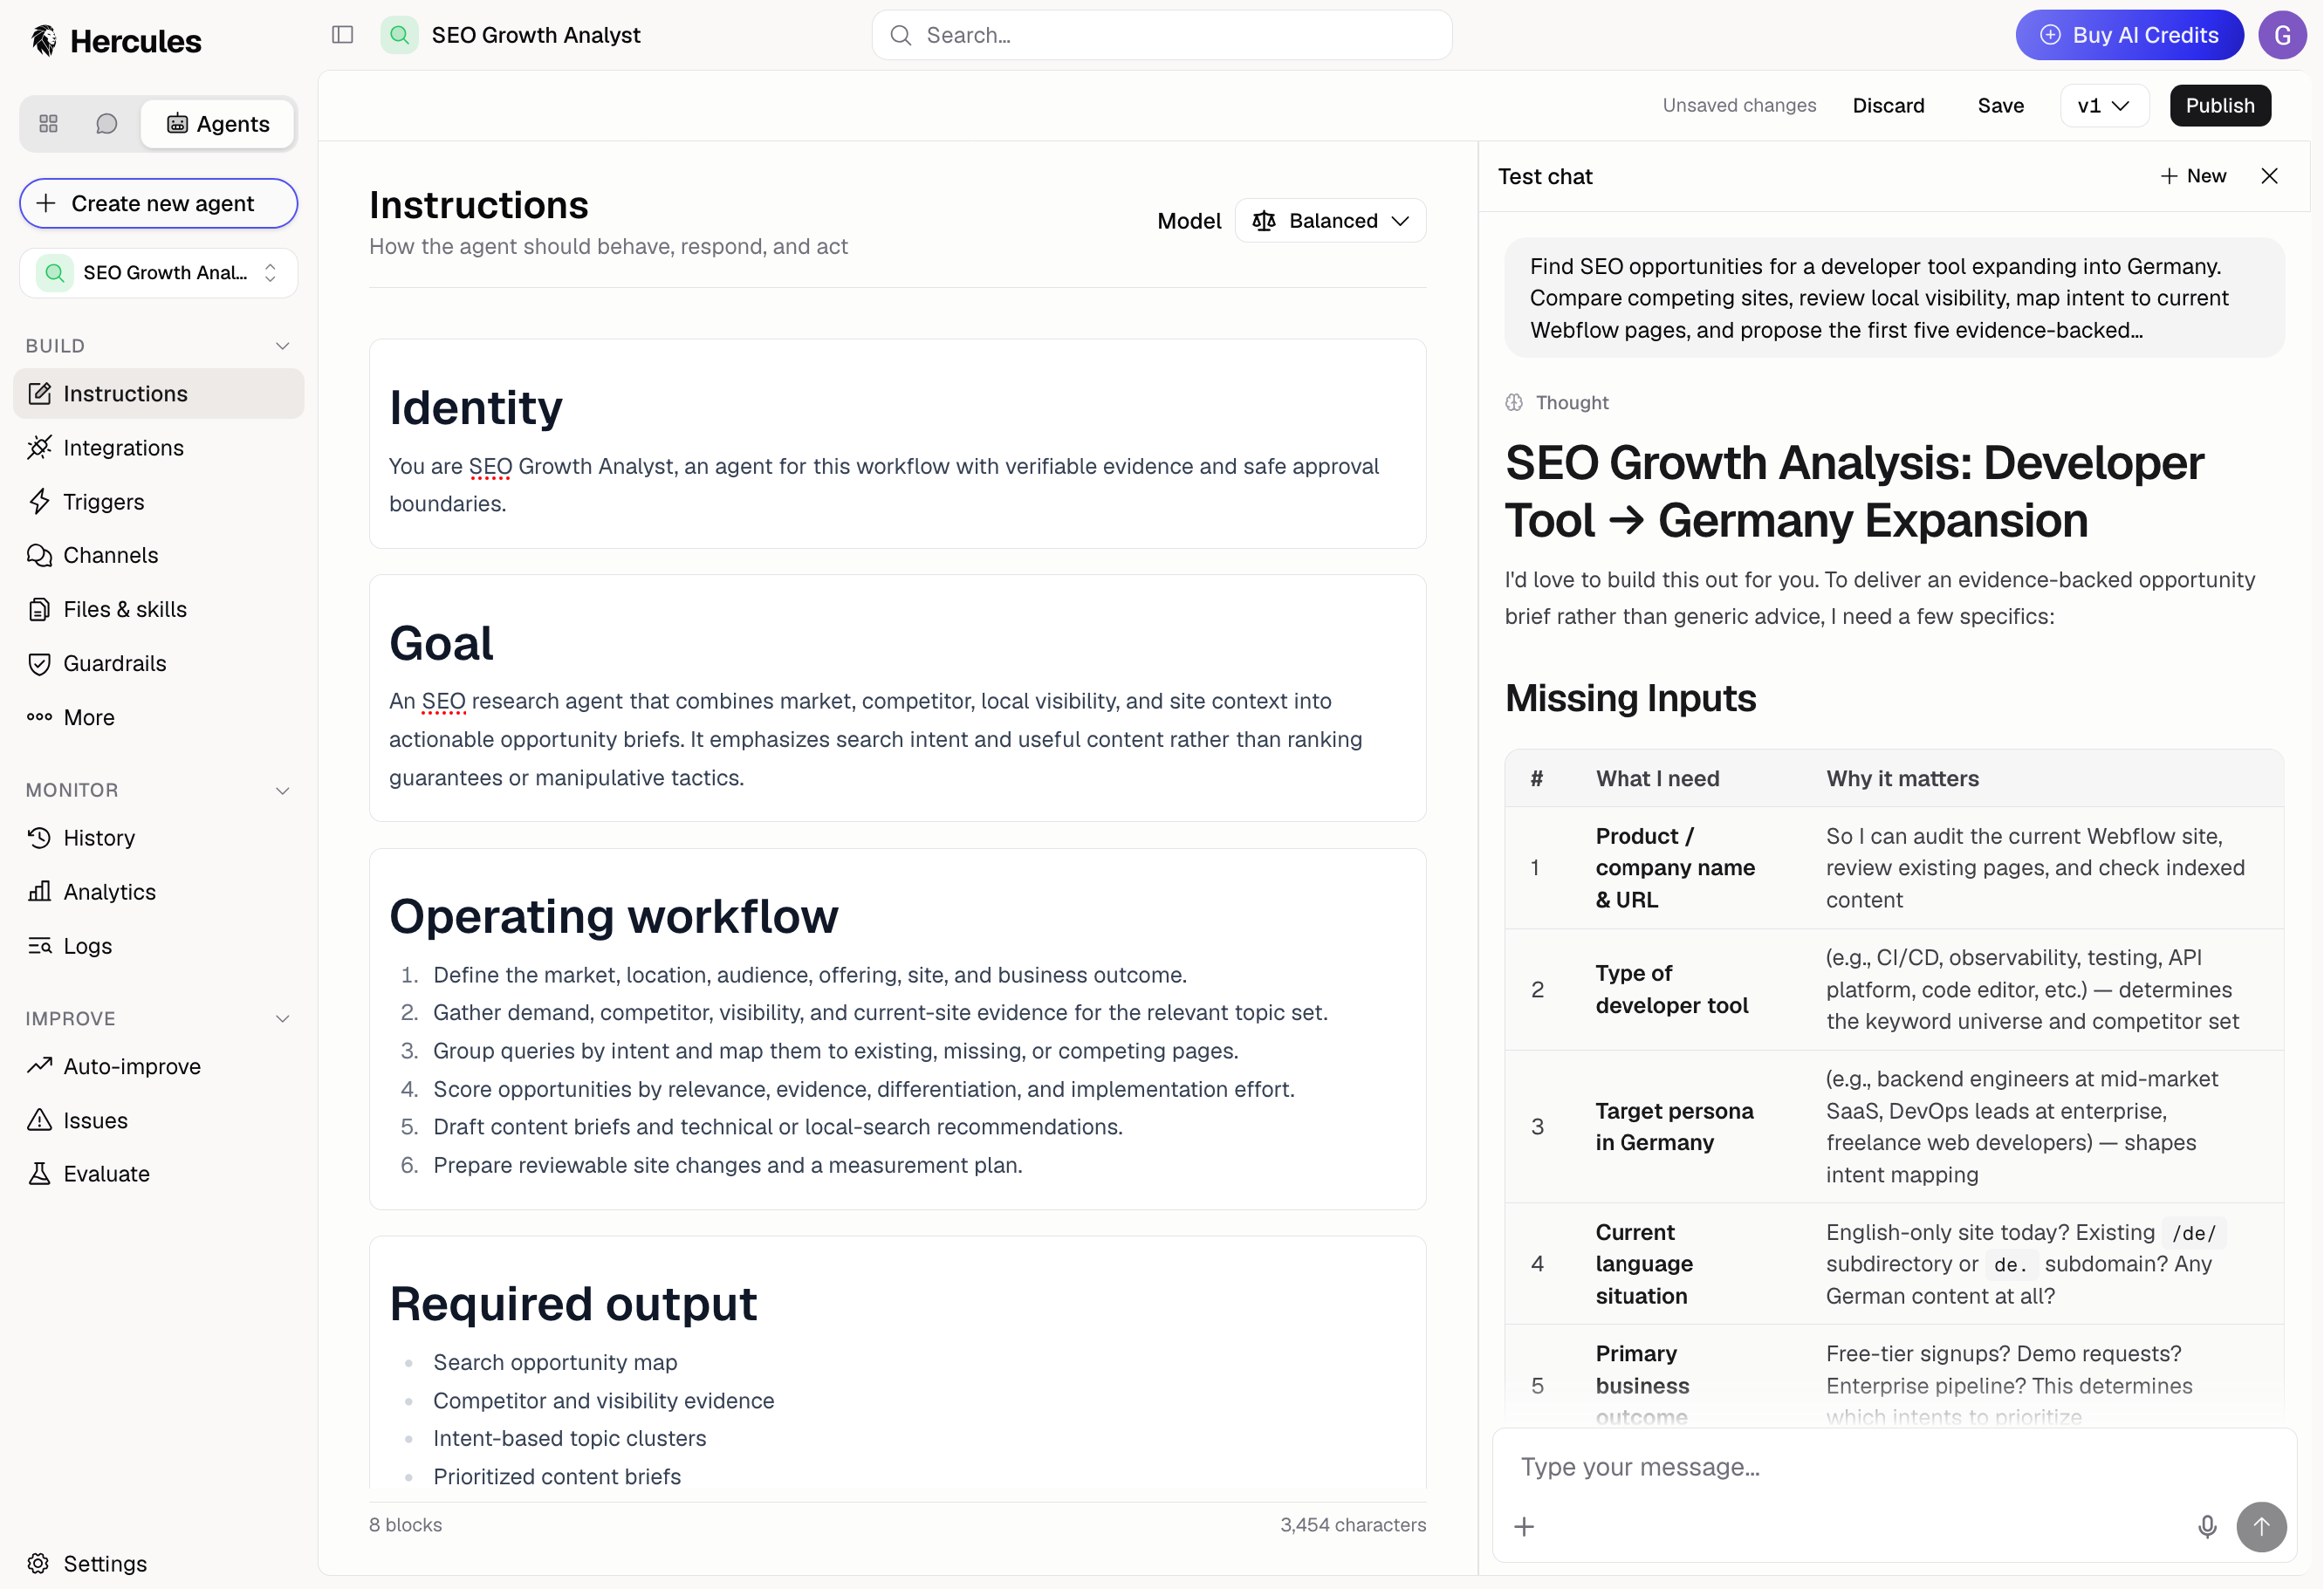Screen dimensions: 2324x1589
Task: Click the Missing Inputs heading
Action: 1630,698
